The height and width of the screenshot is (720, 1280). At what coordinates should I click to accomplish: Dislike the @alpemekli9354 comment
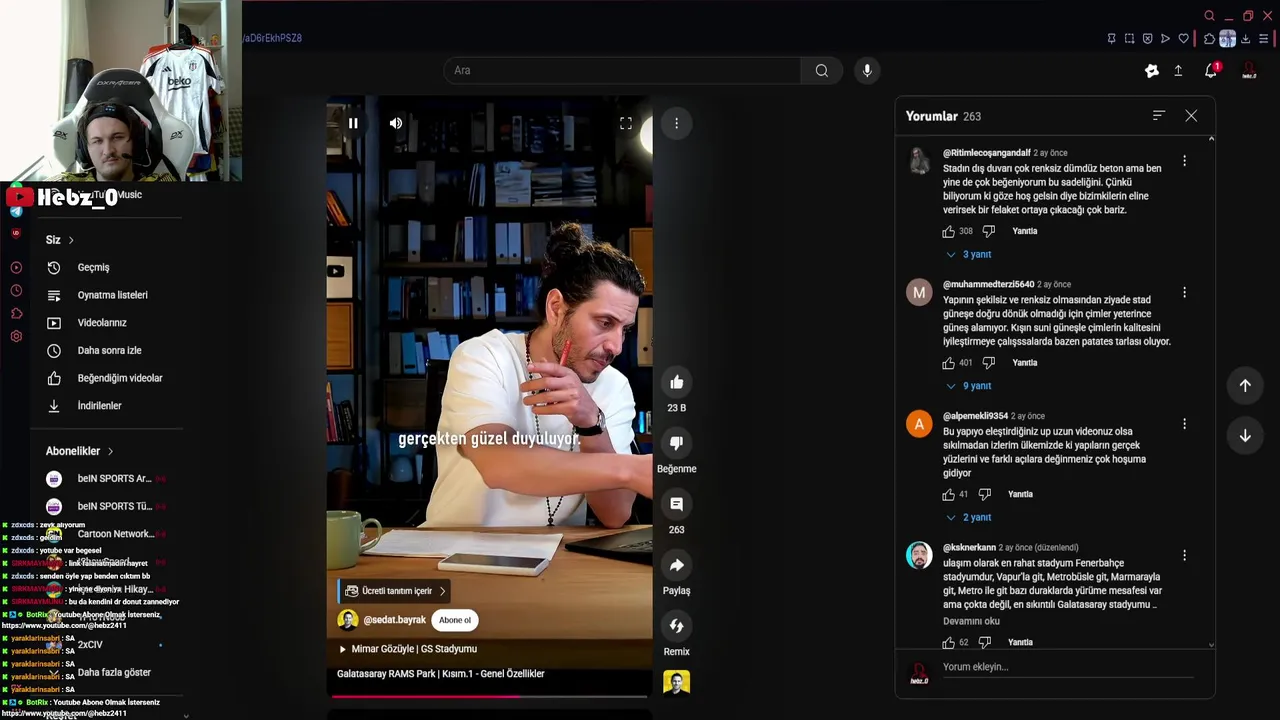984,494
